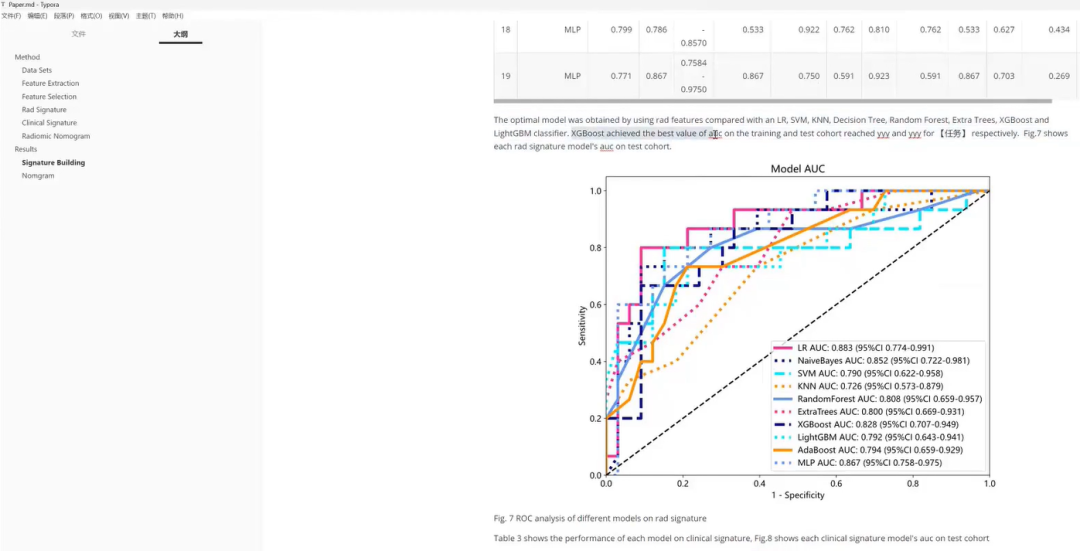
Task: Open the 格式(O) menu
Action: [x=91, y=15]
